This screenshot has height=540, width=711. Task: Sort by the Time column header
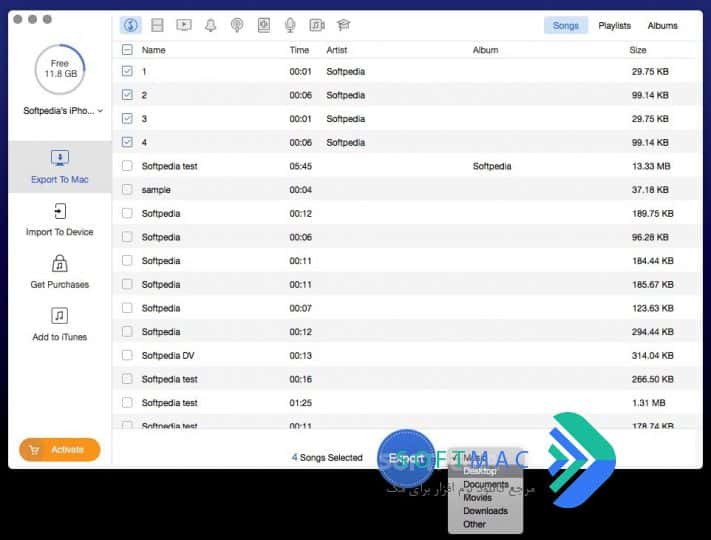[x=299, y=50]
